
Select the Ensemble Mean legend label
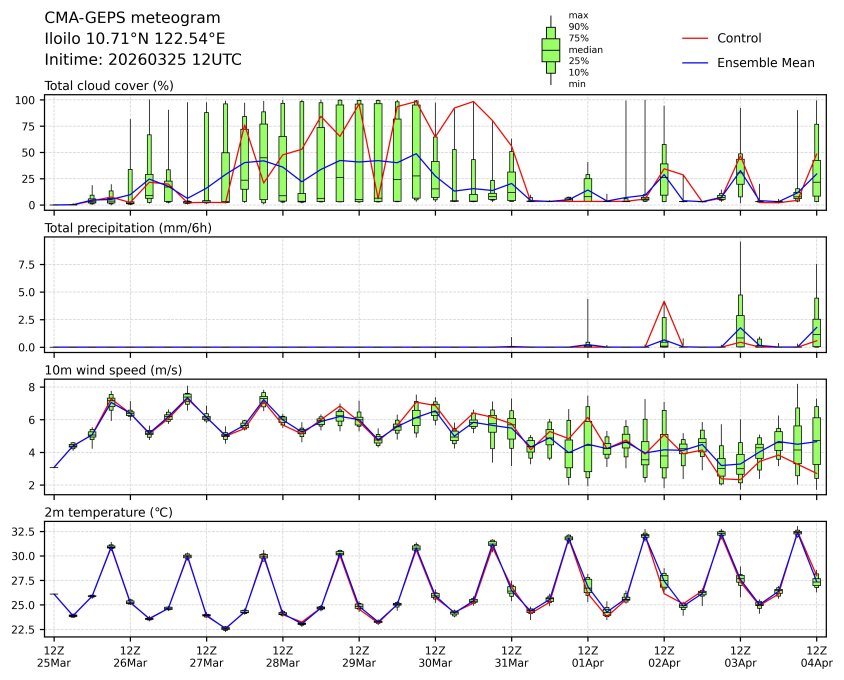tap(766, 62)
